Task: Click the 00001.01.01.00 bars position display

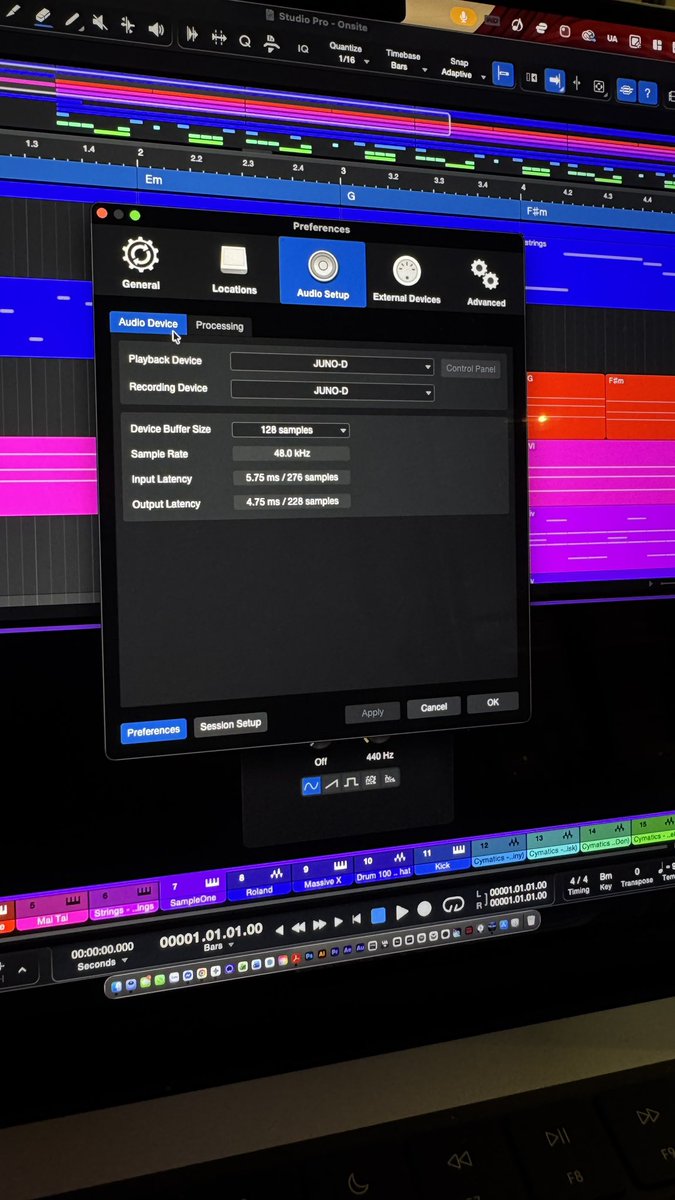Action: [211, 934]
